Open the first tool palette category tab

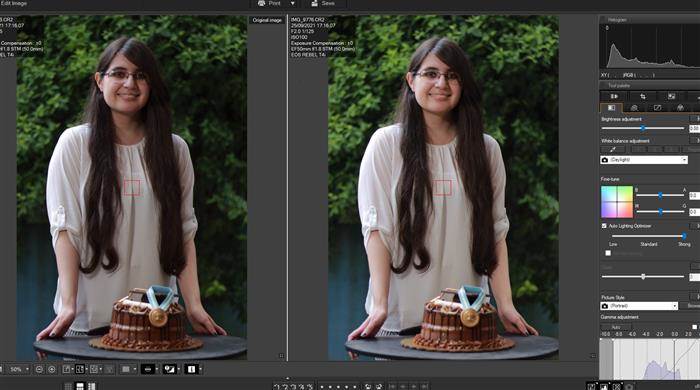point(614,96)
